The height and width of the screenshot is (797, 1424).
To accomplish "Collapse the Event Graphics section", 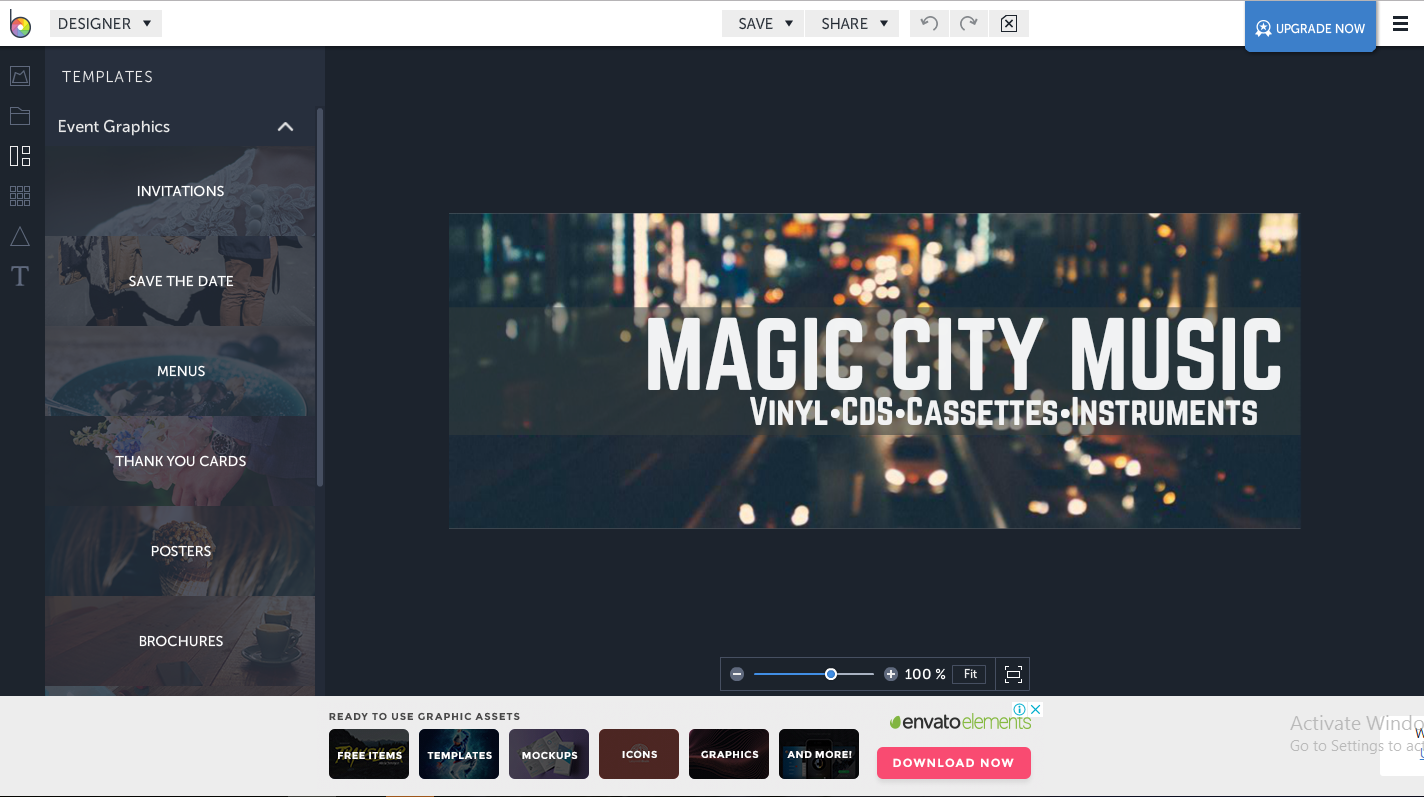I will coord(285,126).
